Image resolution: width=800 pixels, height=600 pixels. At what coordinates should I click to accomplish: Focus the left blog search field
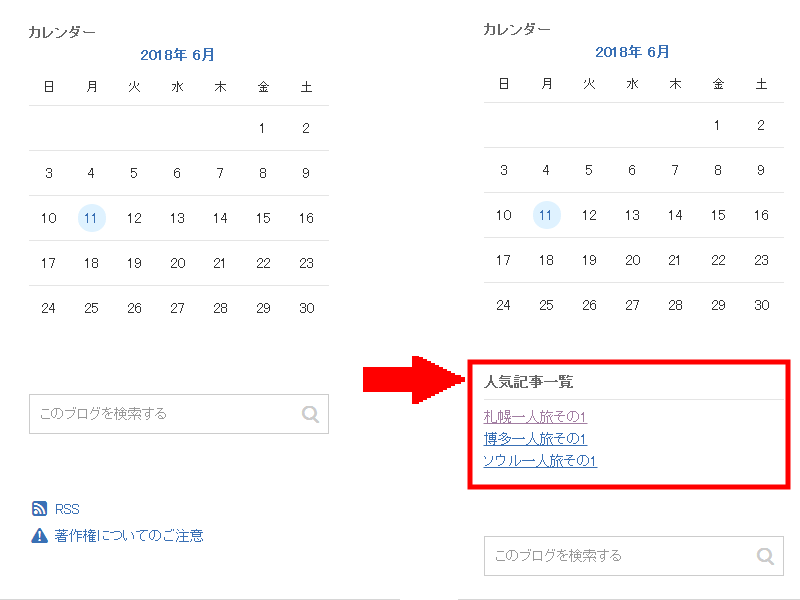[x=179, y=414]
